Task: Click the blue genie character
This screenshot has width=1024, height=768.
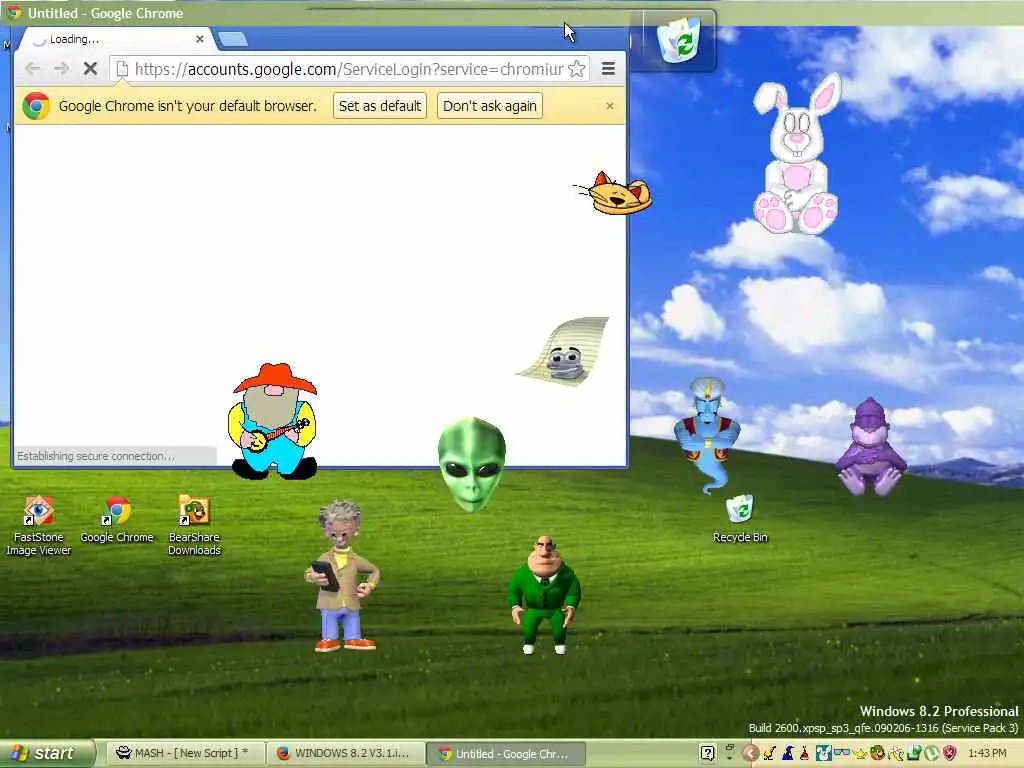Action: click(x=707, y=434)
